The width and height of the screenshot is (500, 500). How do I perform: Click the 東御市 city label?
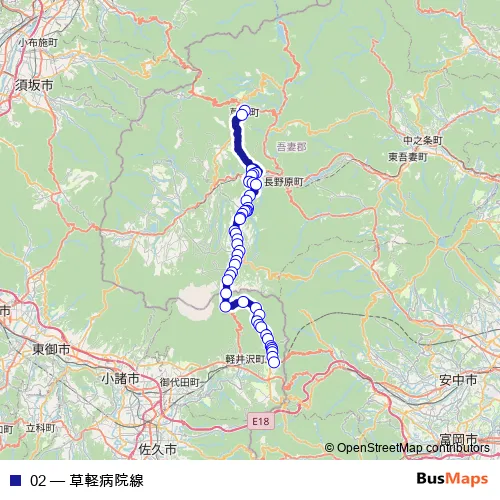click(x=51, y=349)
